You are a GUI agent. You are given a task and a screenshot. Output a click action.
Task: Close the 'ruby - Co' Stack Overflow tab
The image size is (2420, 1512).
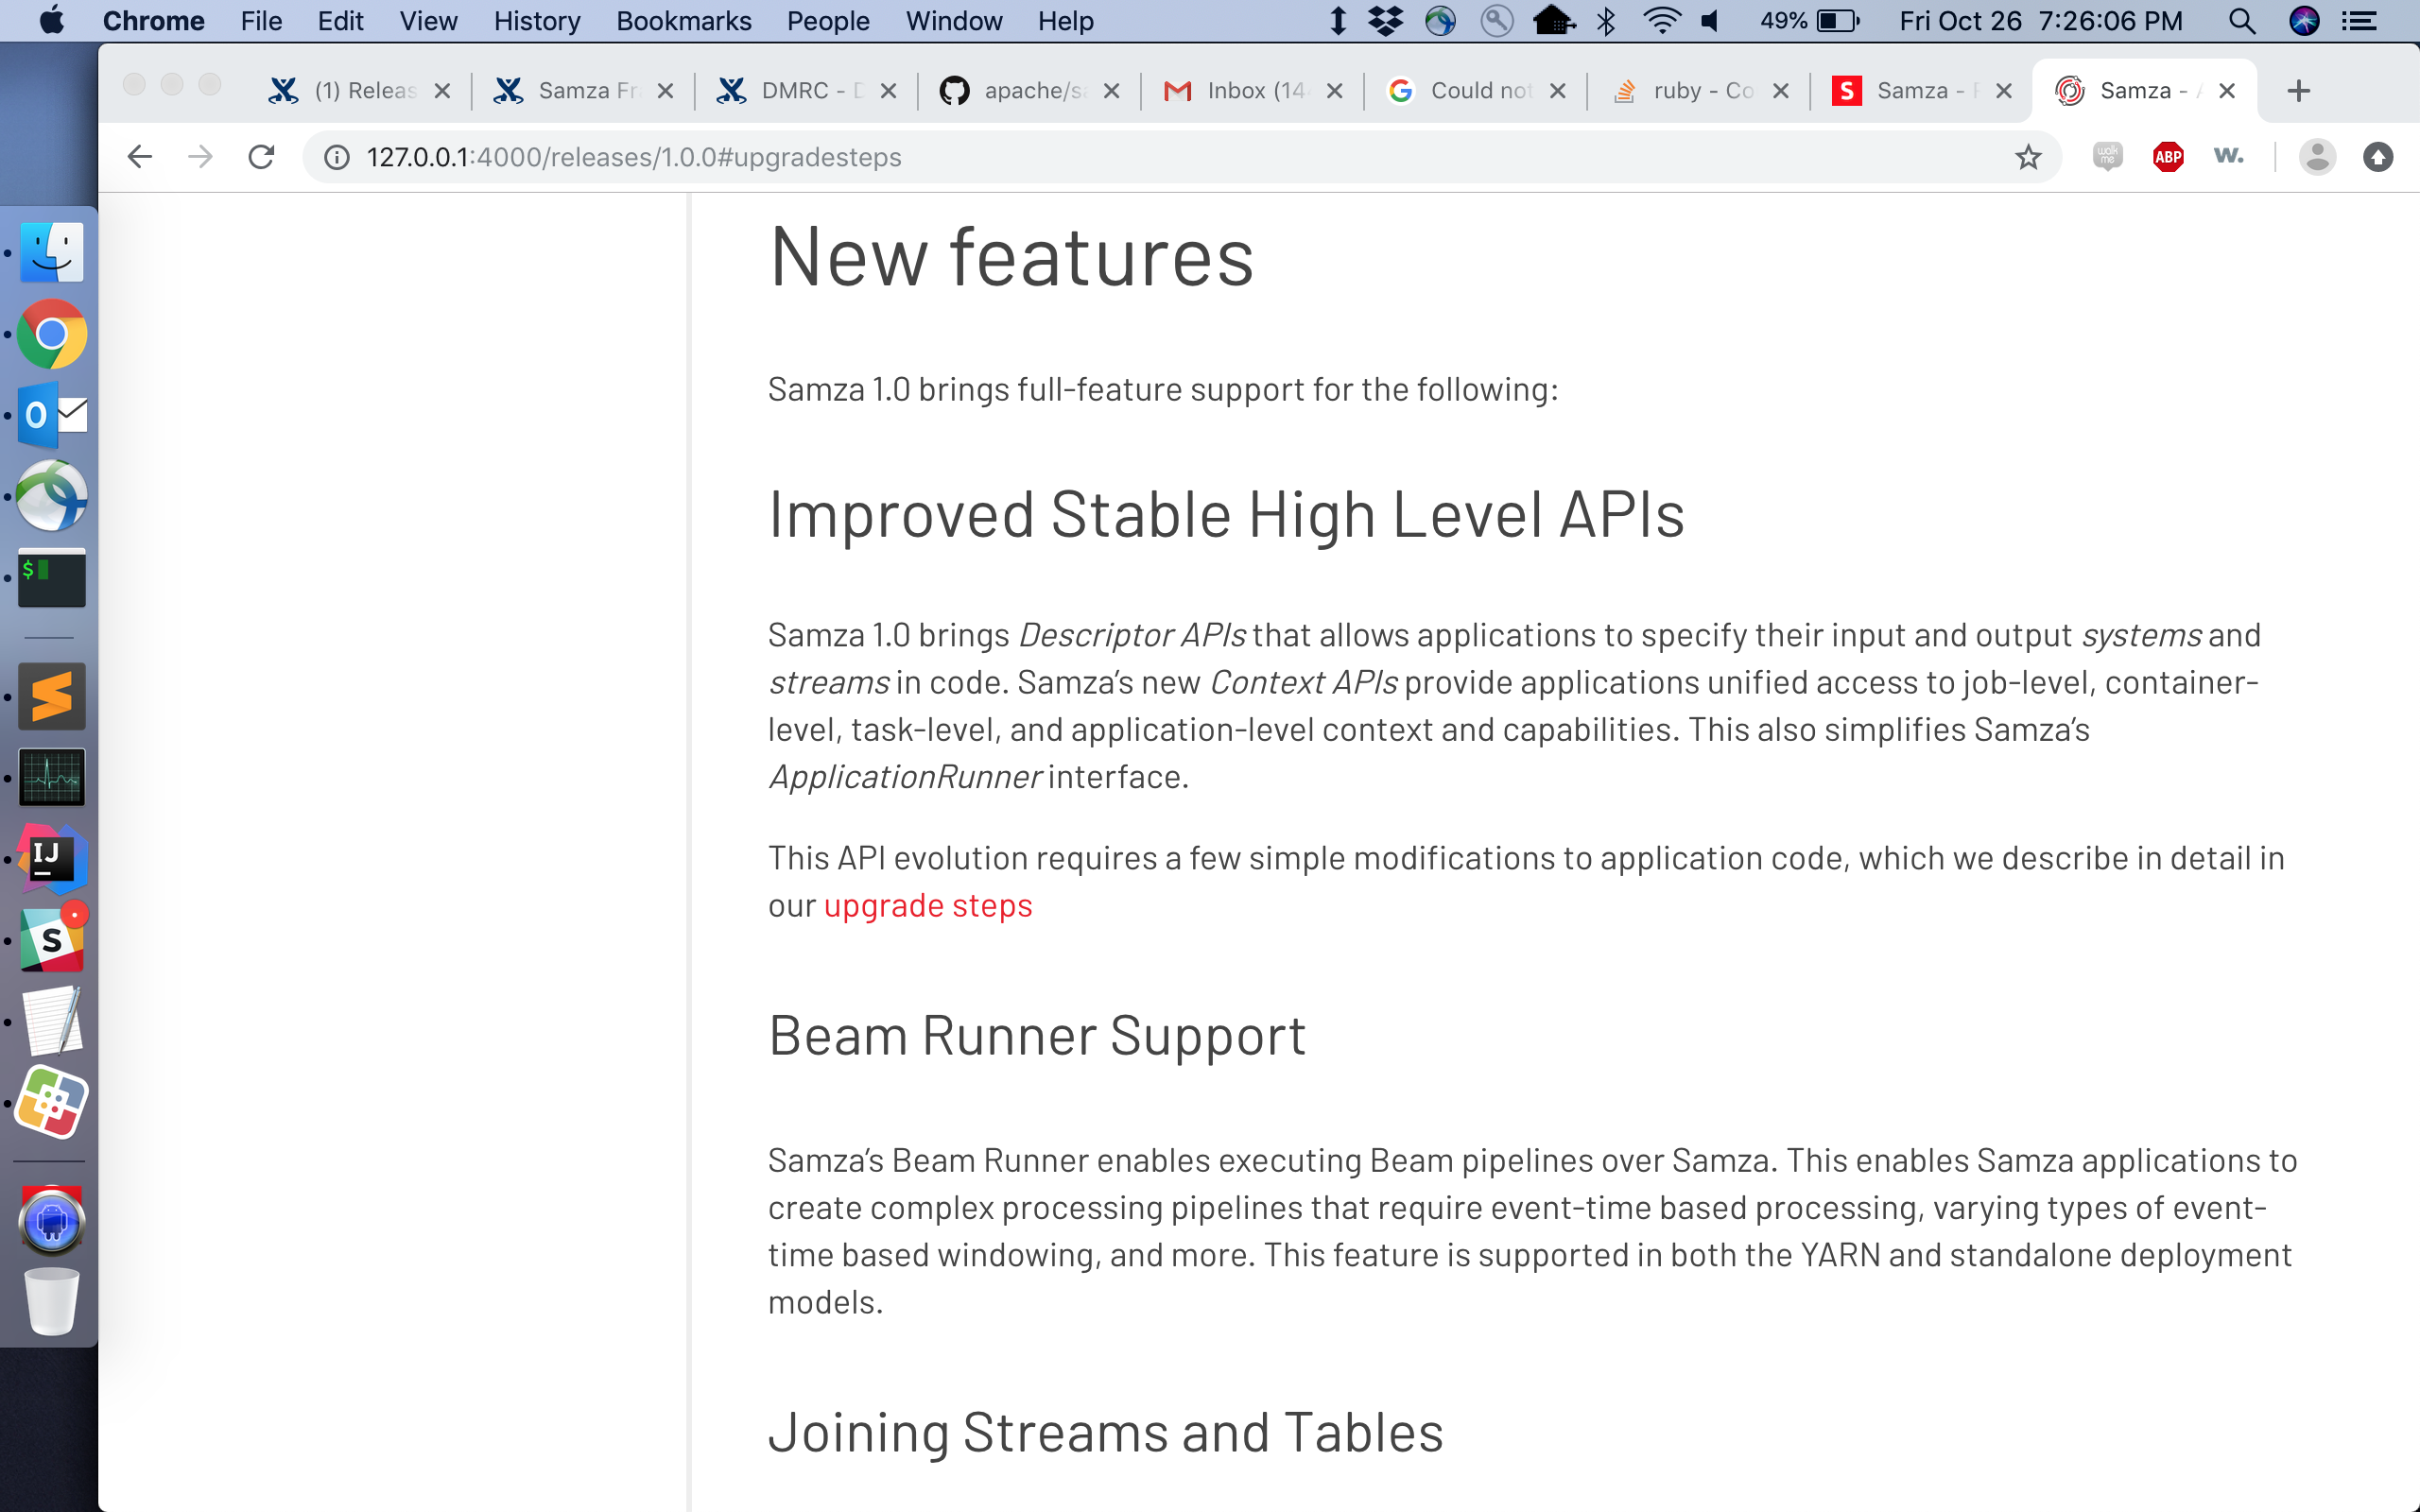1780,91
